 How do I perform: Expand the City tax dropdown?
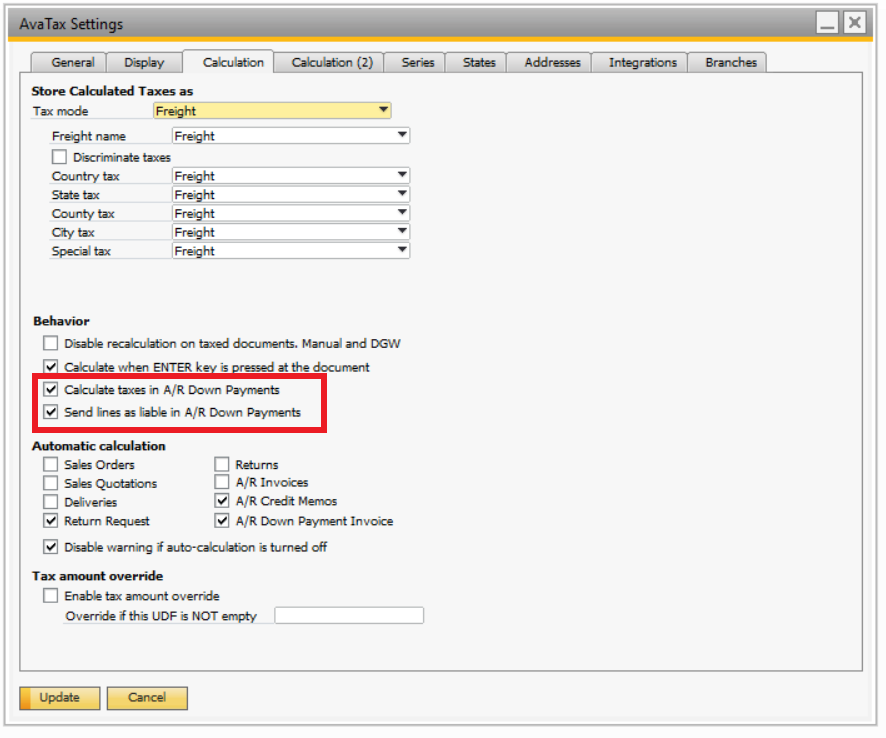[x=290, y=232]
